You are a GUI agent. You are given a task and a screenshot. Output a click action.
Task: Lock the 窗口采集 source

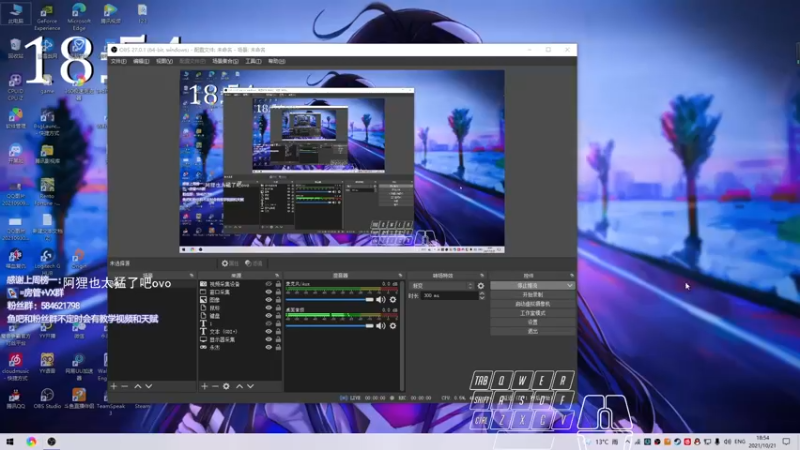click(x=277, y=292)
